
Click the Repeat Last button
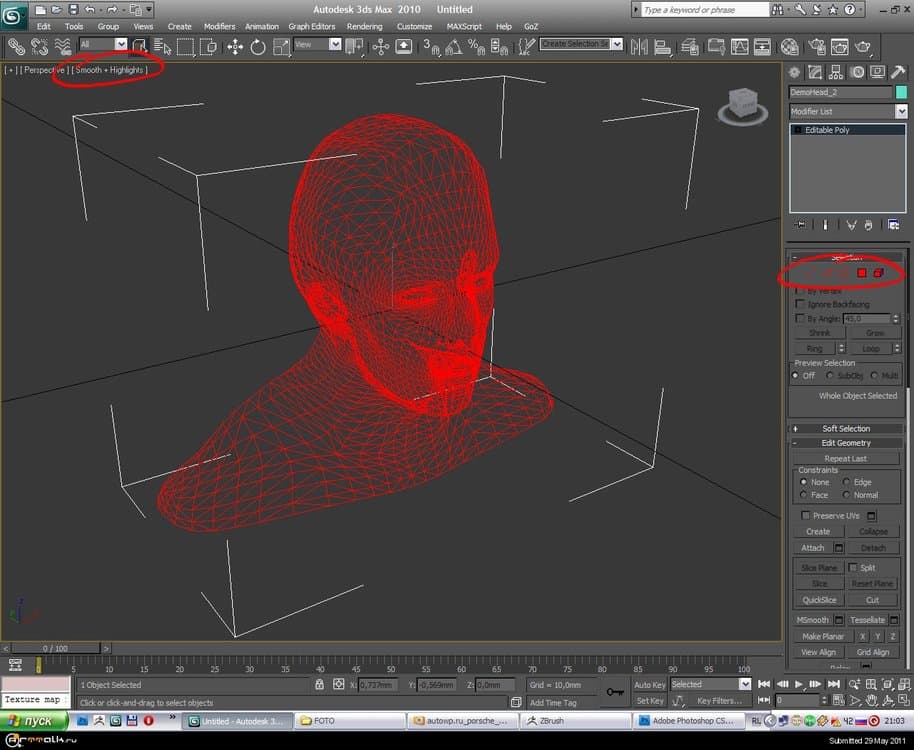click(845, 459)
